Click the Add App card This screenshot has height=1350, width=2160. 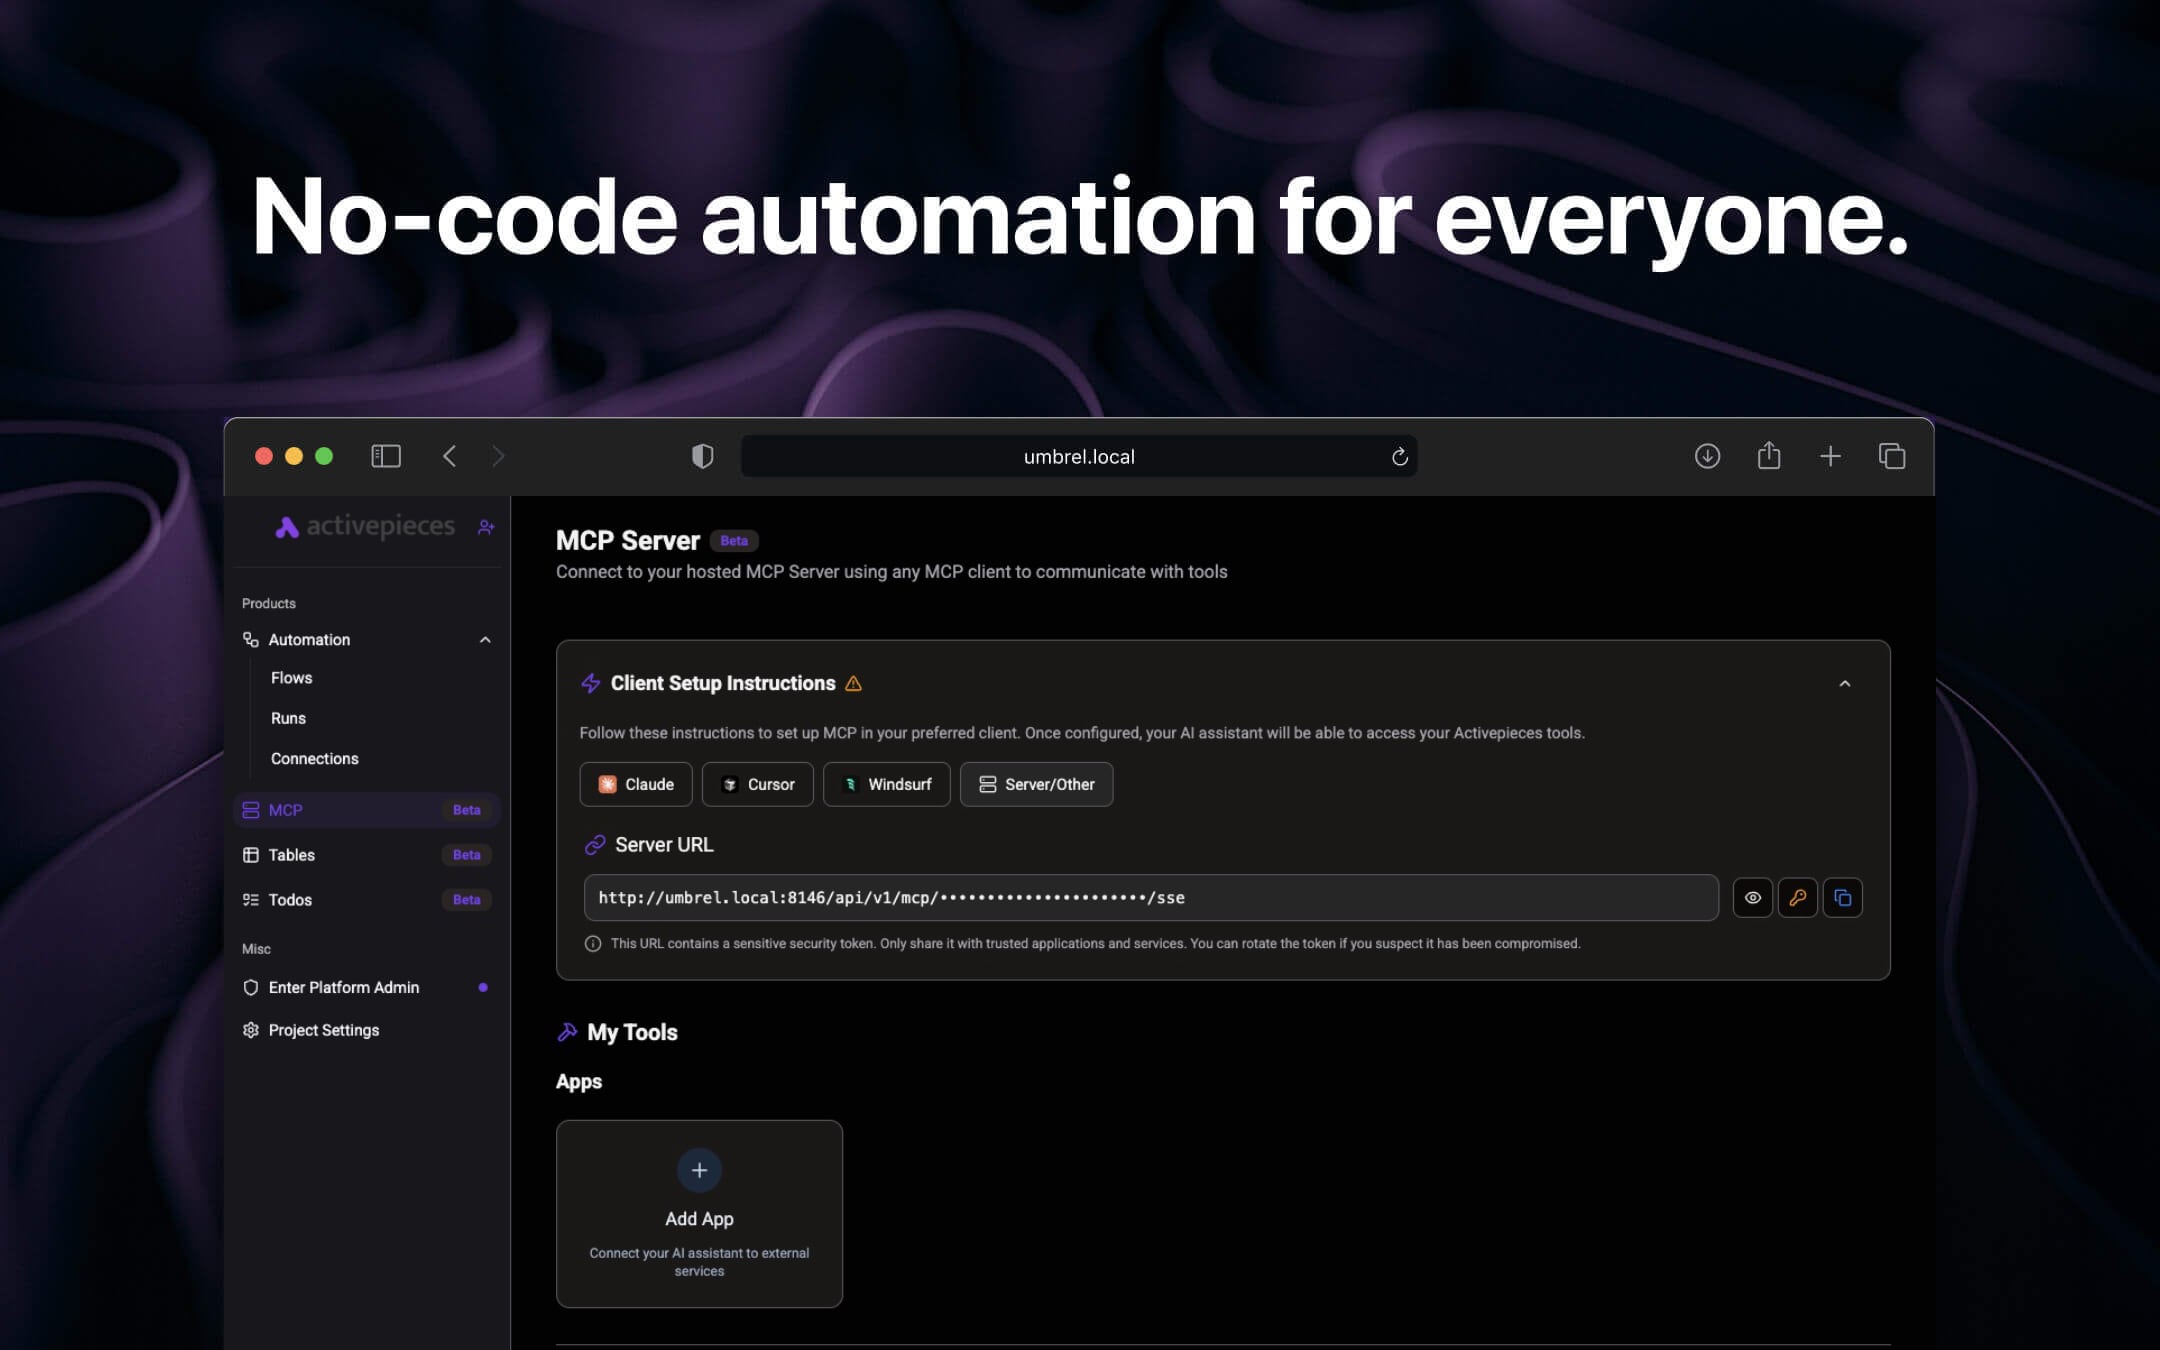(699, 1213)
